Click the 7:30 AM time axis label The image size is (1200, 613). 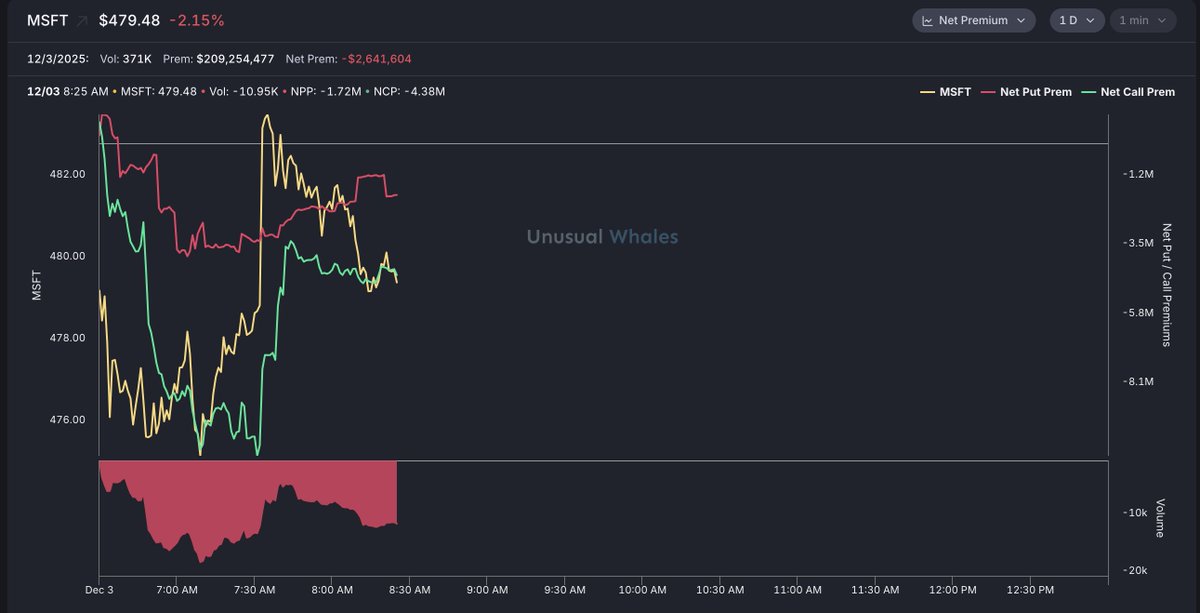pyautogui.click(x=253, y=590)
